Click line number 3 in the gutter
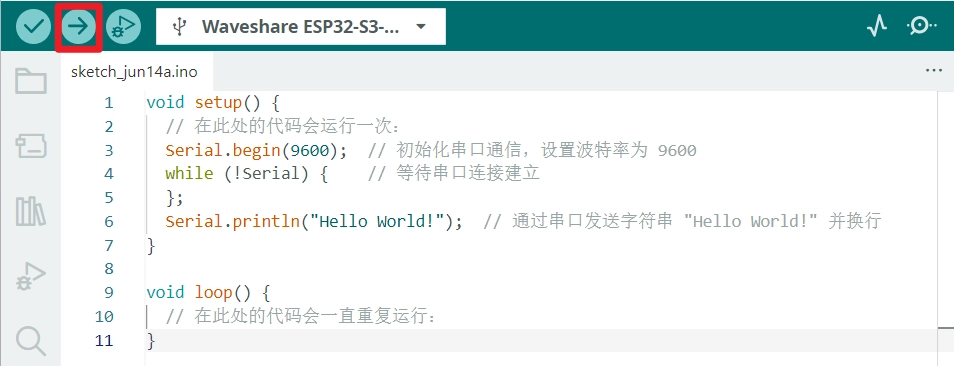This screenshot has height=366, width=954. (108, 150)
